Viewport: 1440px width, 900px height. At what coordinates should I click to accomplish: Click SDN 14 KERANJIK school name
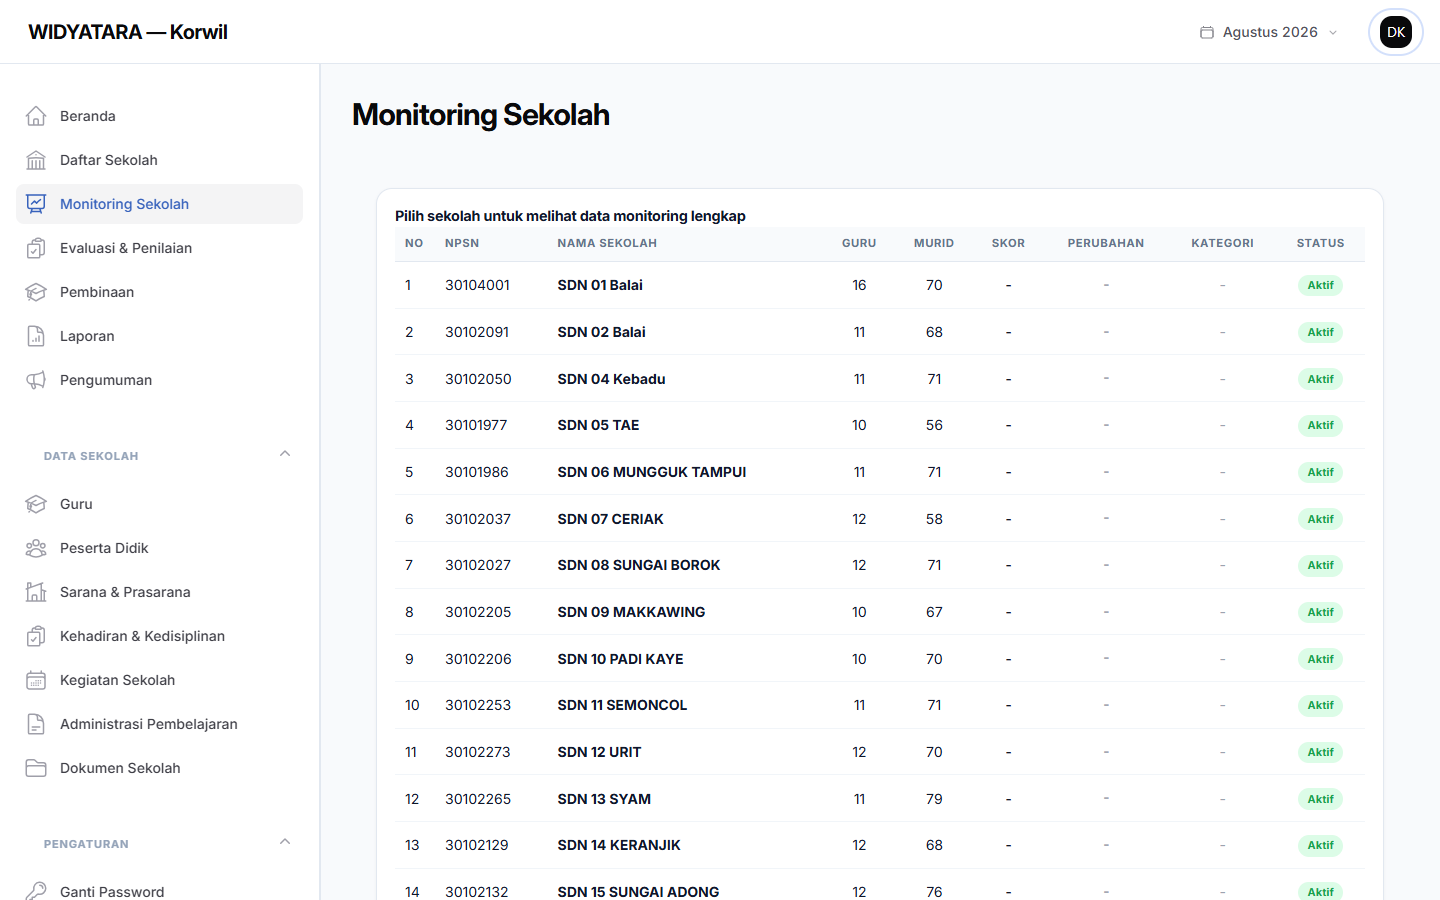[619, 845]
